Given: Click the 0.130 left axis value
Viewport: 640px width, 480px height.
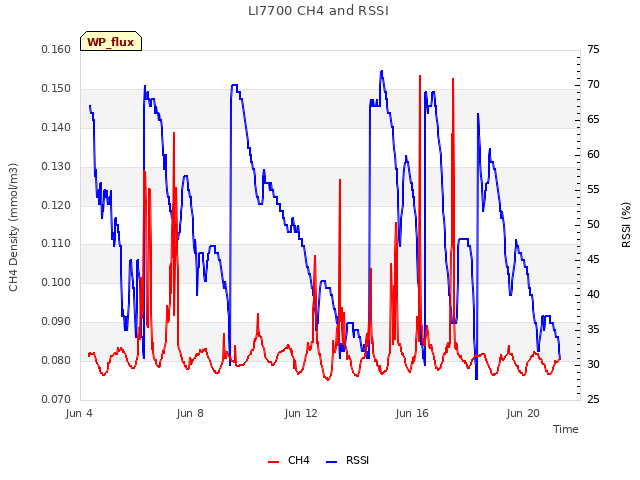Looking at the screenshot, I should 56,167.
